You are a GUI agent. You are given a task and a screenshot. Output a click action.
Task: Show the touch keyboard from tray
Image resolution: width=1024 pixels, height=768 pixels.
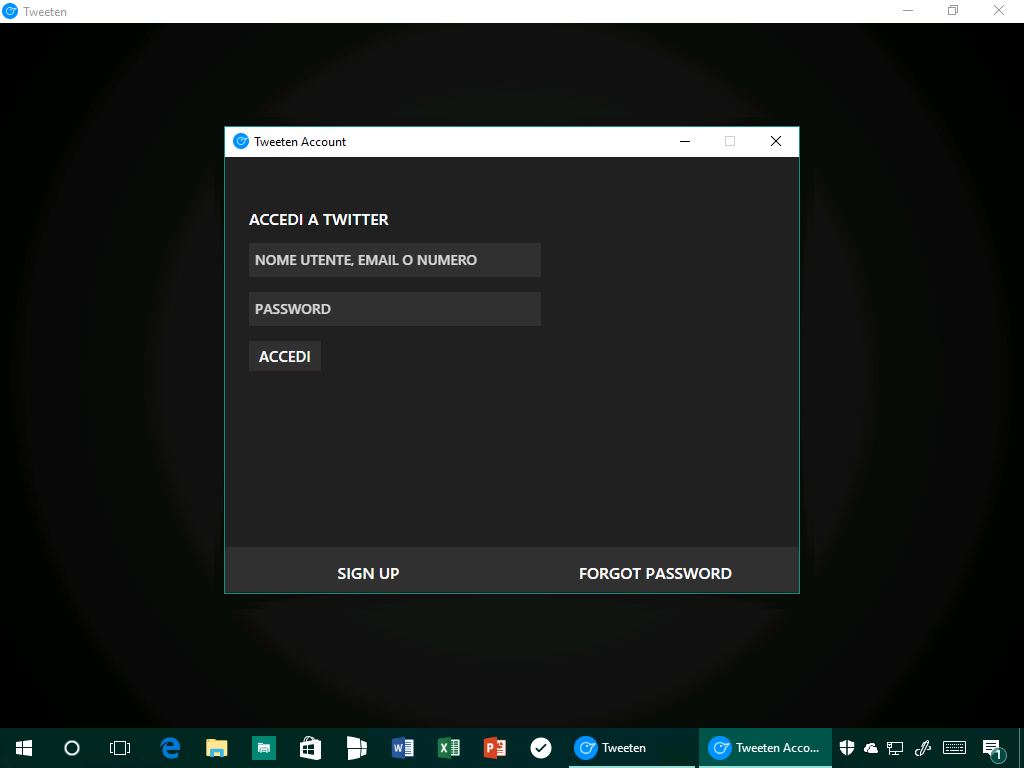[x=954, y=748]
